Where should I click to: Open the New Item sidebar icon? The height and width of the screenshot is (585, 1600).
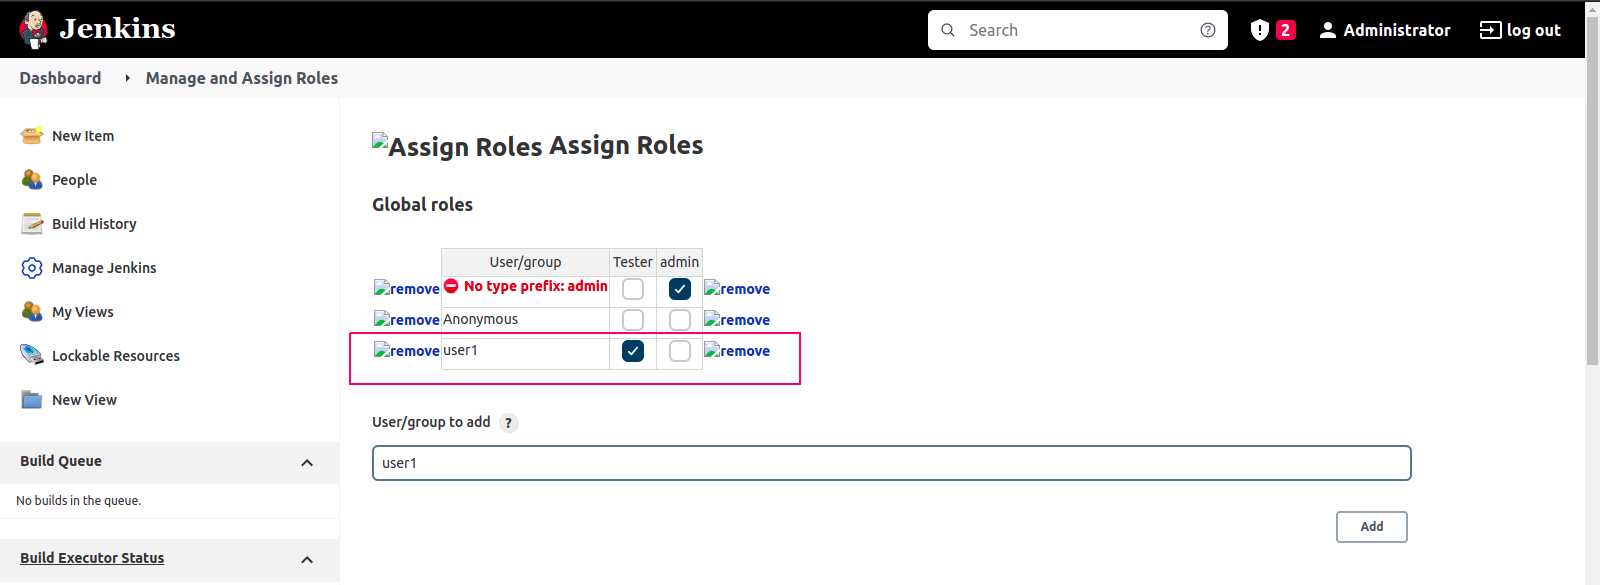pyautogui.click(x=32, y=136)
